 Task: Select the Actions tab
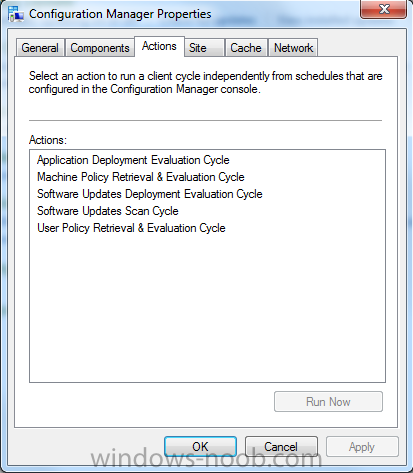(159, 46)
